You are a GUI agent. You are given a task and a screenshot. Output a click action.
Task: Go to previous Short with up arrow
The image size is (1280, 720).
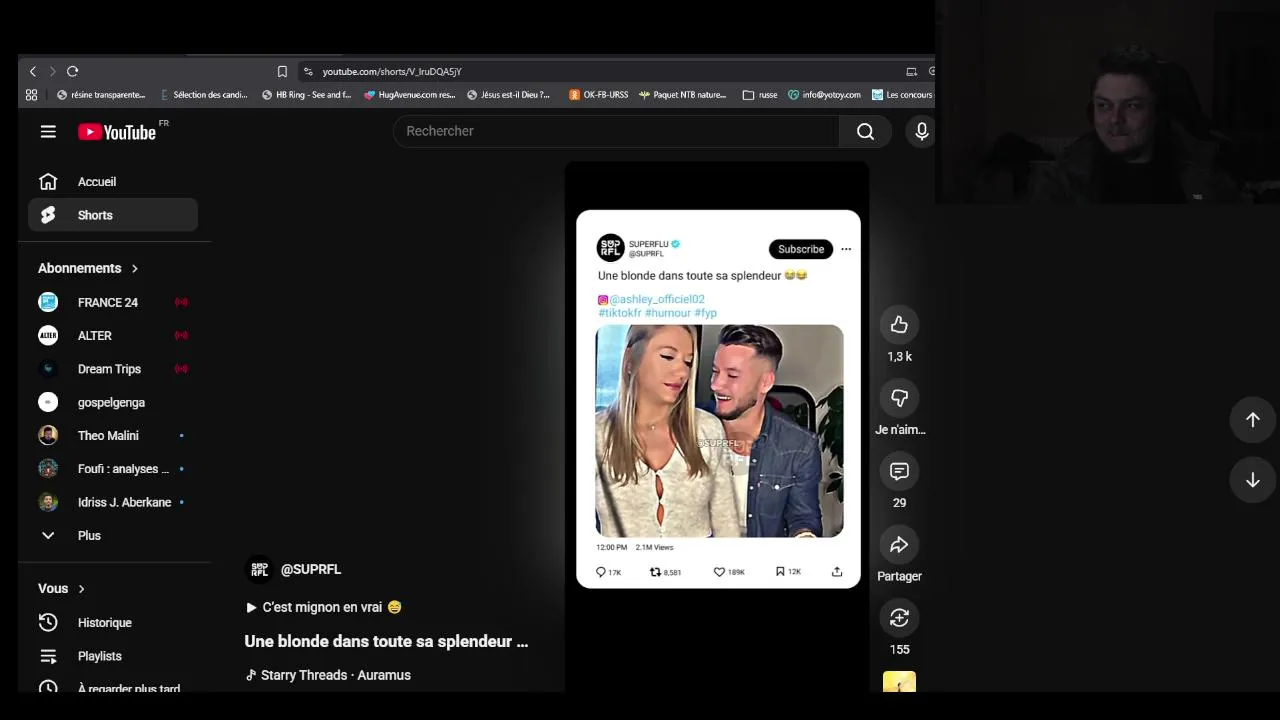pyautogui.click(x=1252, y=420)
